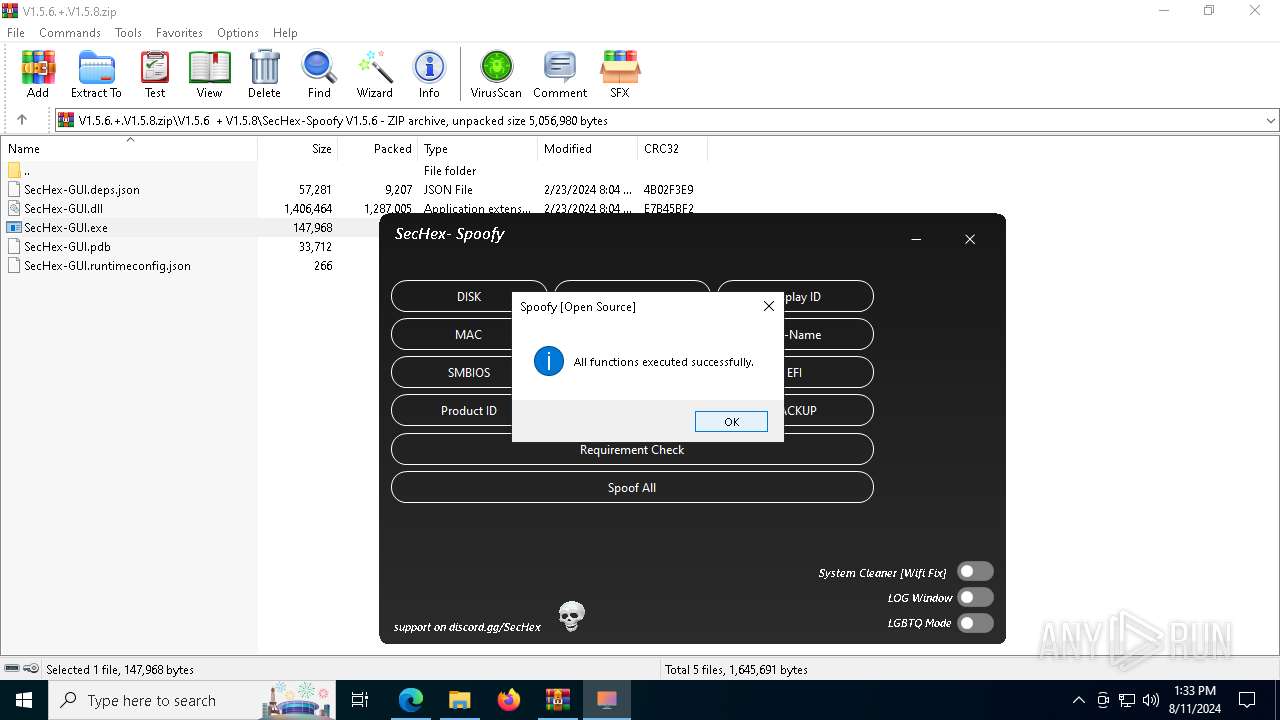Click the Extract To toolbar icon
1280x720 pixels.
tap(96, 75)
